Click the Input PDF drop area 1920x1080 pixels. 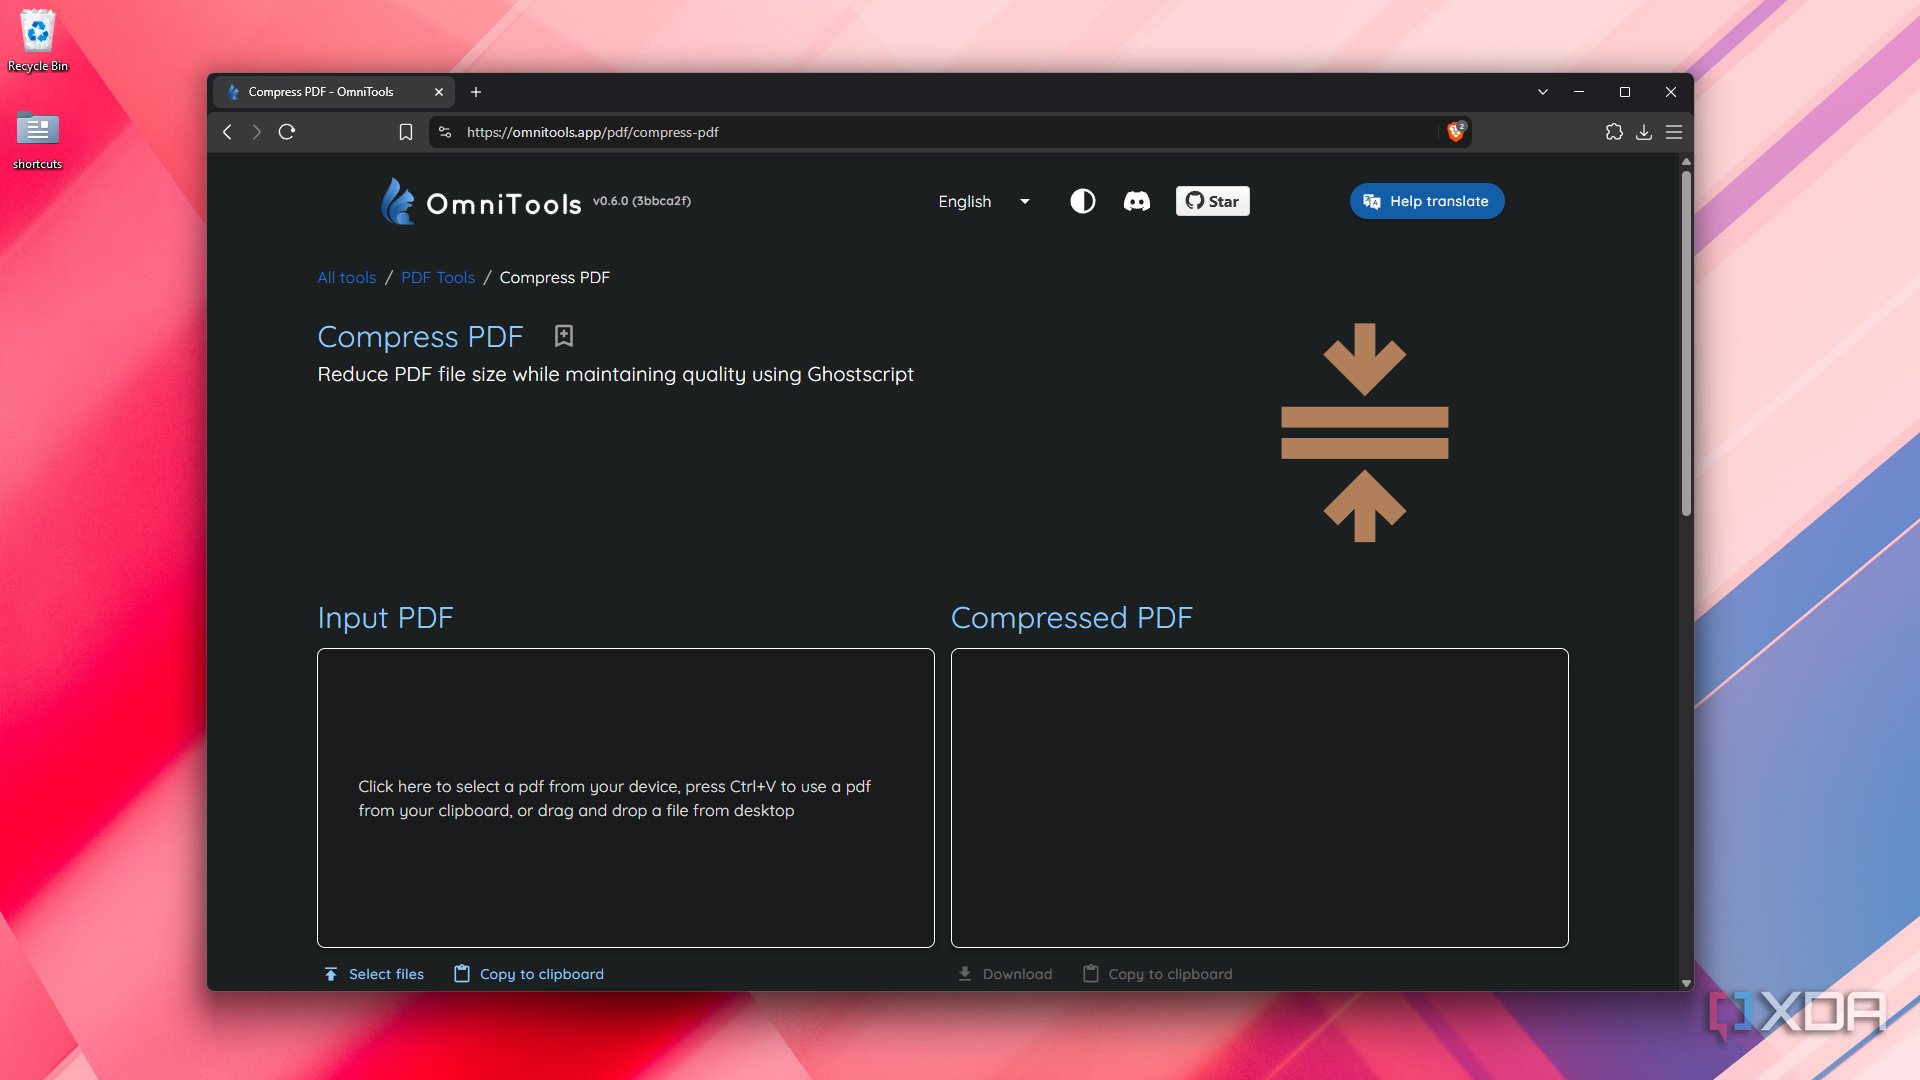[x=626, y=798]
